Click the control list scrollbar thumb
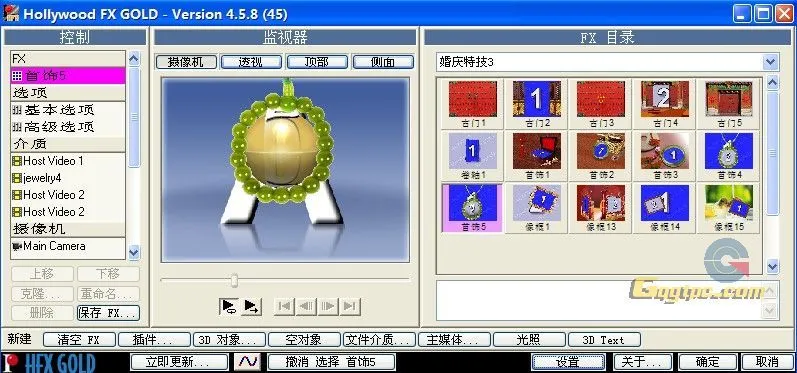 tap(134, 117)
